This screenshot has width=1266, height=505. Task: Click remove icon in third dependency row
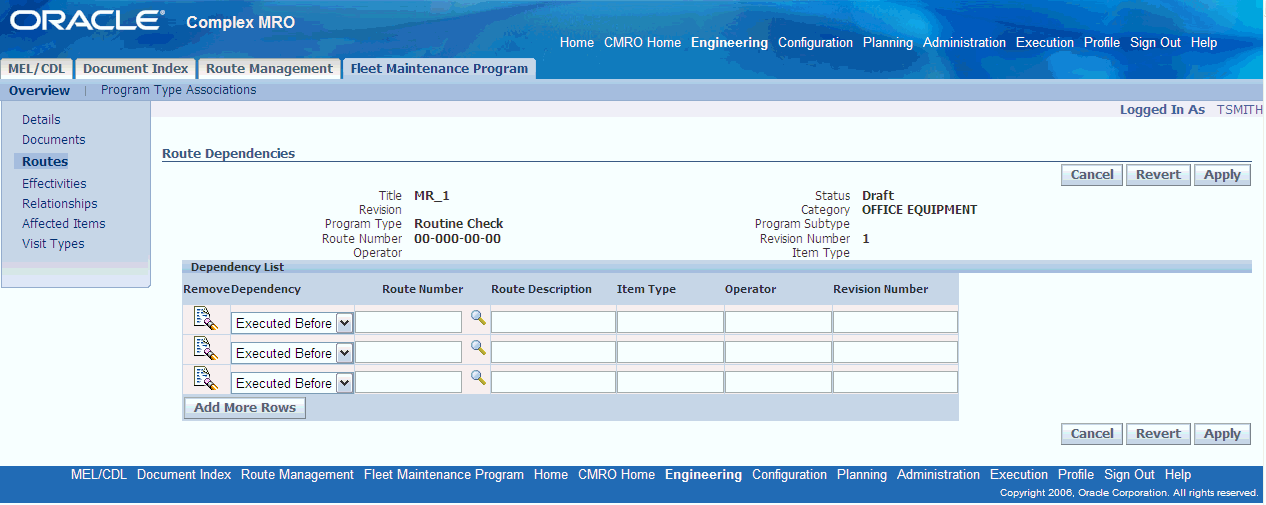click(x=205, y=378)
